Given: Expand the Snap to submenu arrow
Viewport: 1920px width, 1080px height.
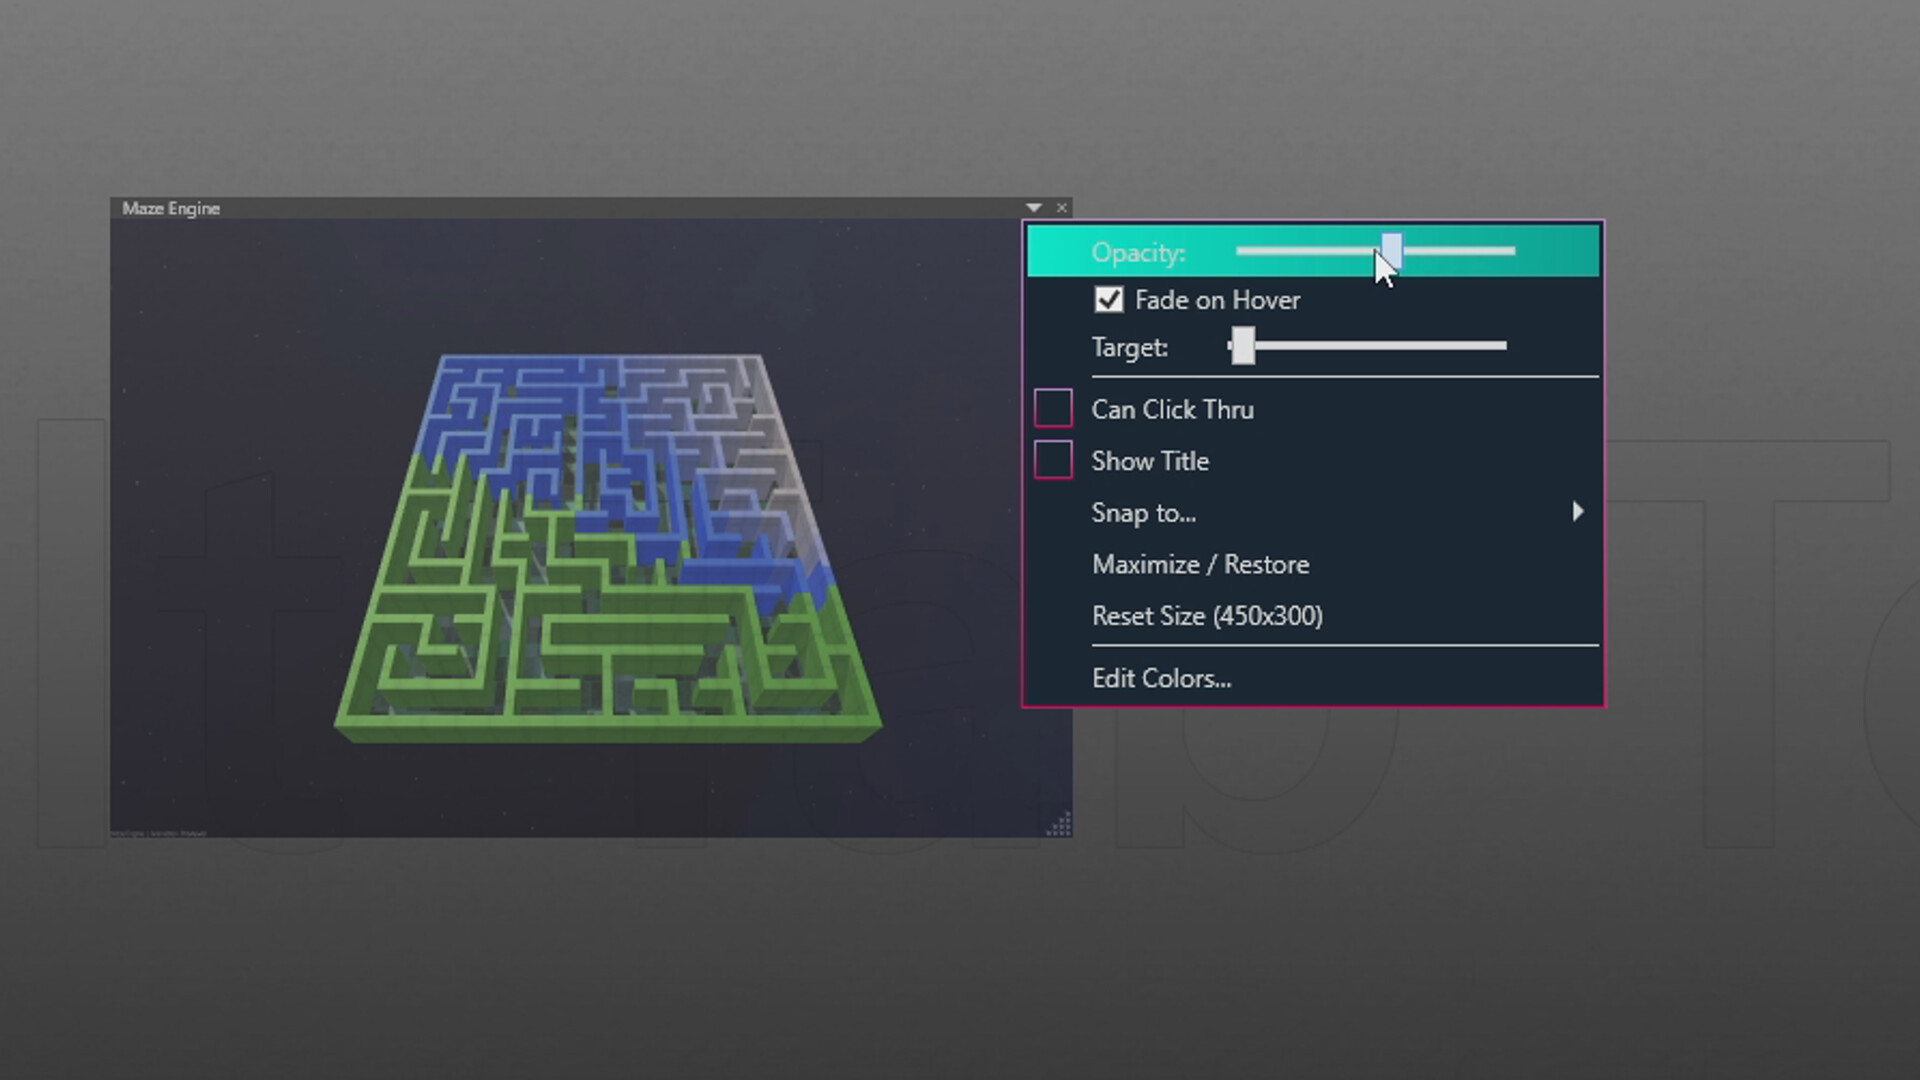Looking at the screenshot, I should point(1577,512).
